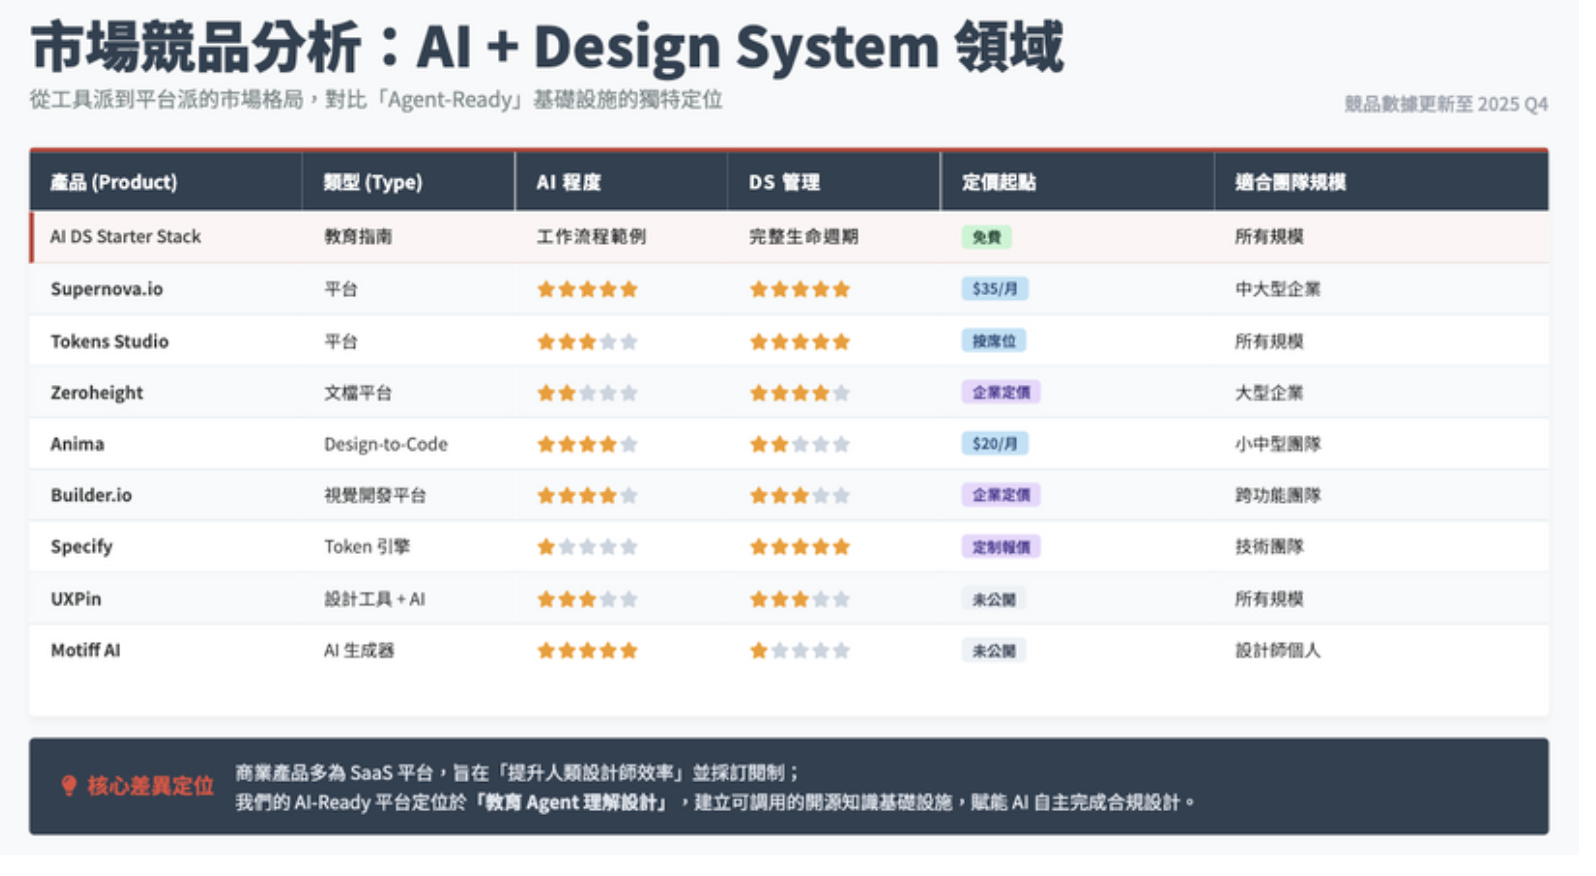
Task: Click the 設計工具 + AI type cell
Action: point(375,599)
